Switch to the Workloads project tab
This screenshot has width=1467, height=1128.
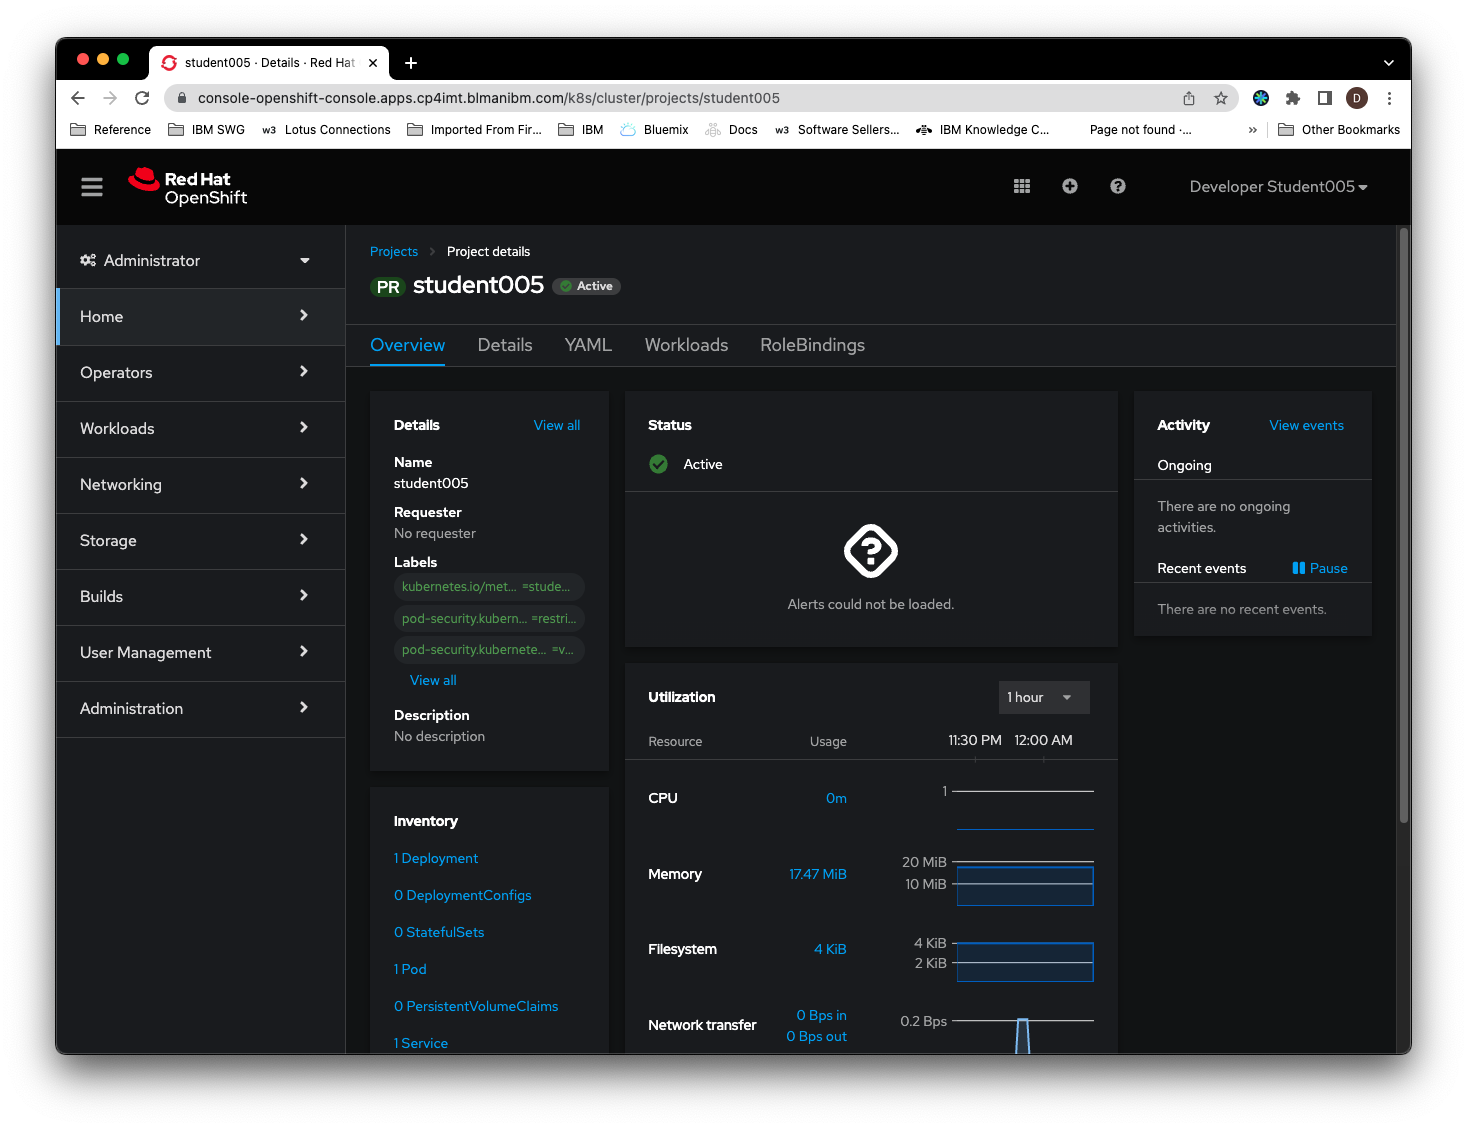[686, 345]
